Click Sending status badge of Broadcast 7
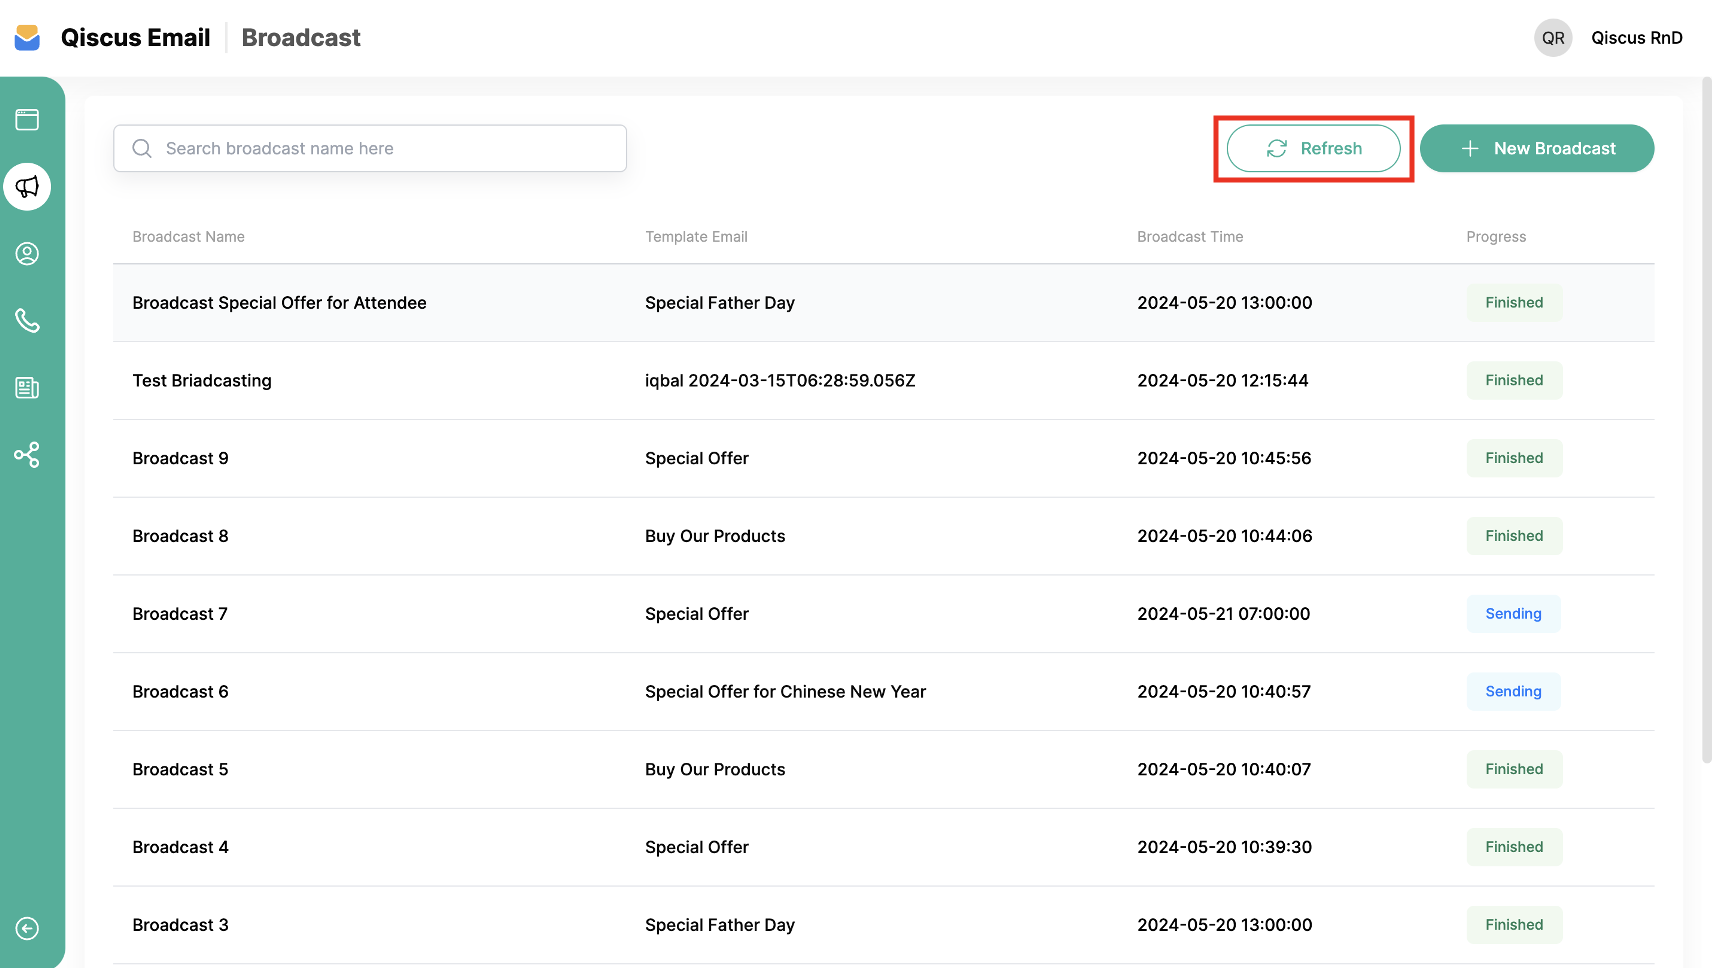This screenshot has height=968, width=1716. tap(1513, 614)
